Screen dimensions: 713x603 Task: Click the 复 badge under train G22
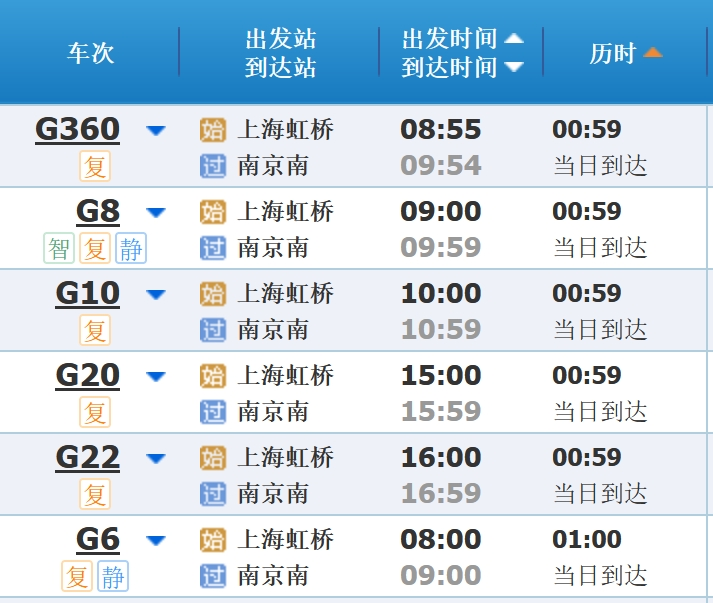(x=95, y=494)
